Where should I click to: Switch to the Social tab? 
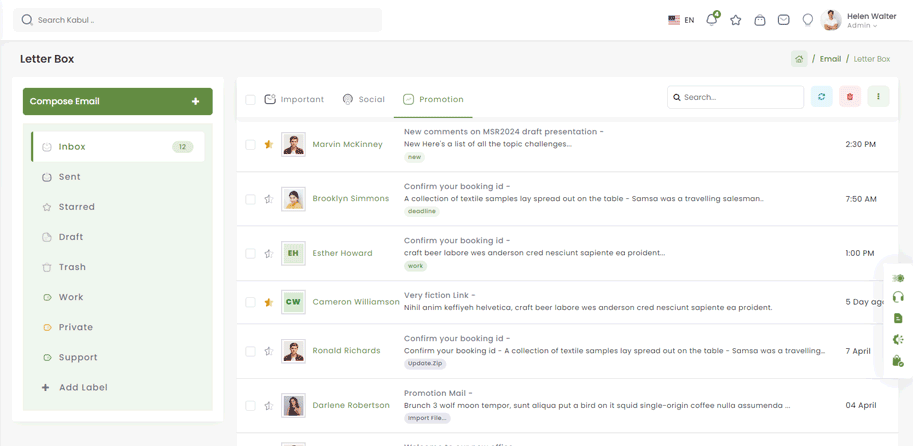click(x=363, y=100)
